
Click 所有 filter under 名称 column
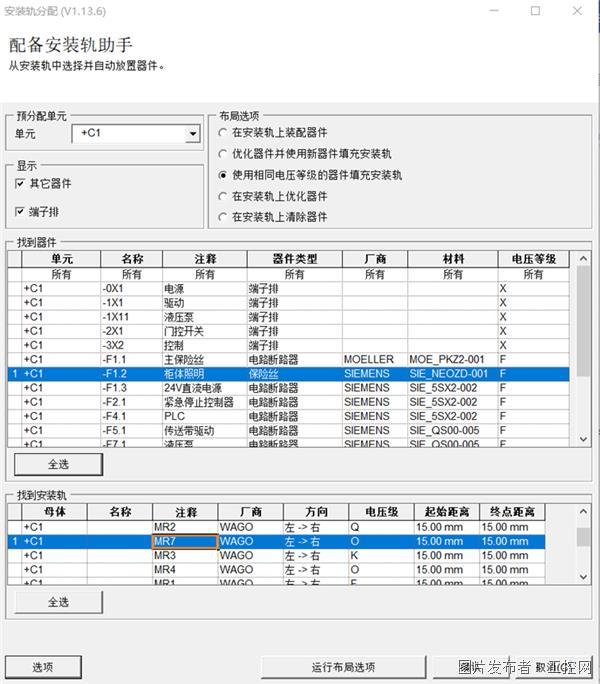pos(131,274)
